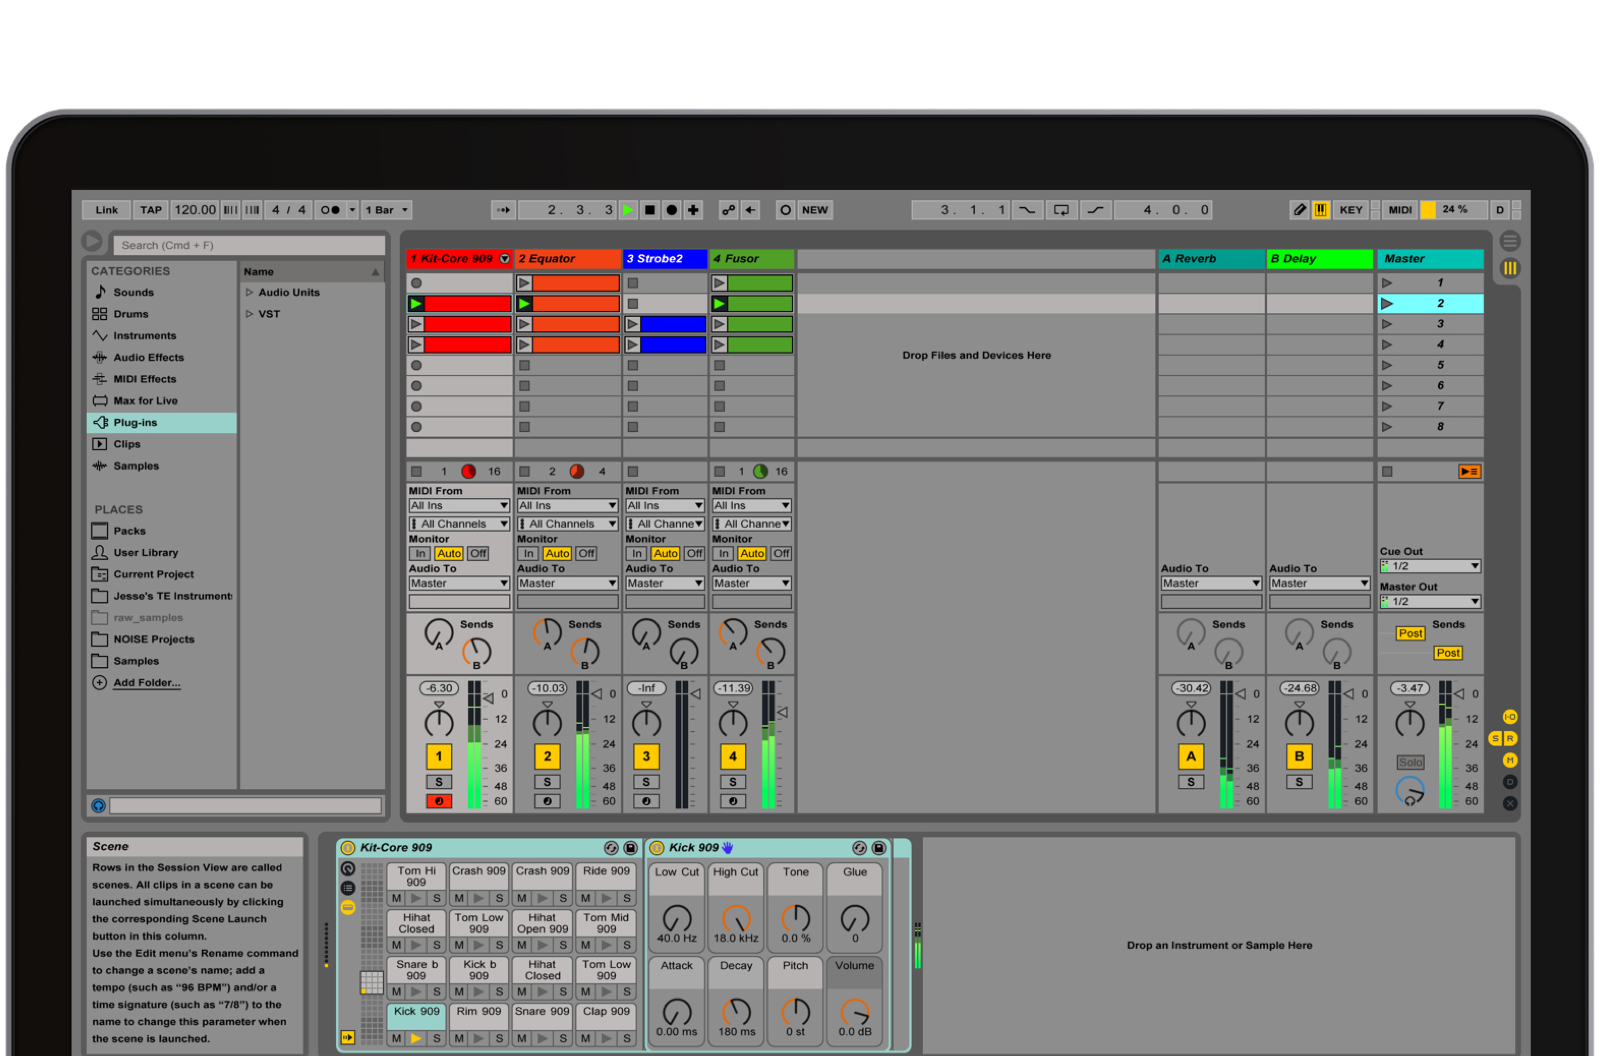The height and width of the screenshot is (1056, 1600).
Task: Toggle Draw Mode pencil icon
Action: point(1299,210)
